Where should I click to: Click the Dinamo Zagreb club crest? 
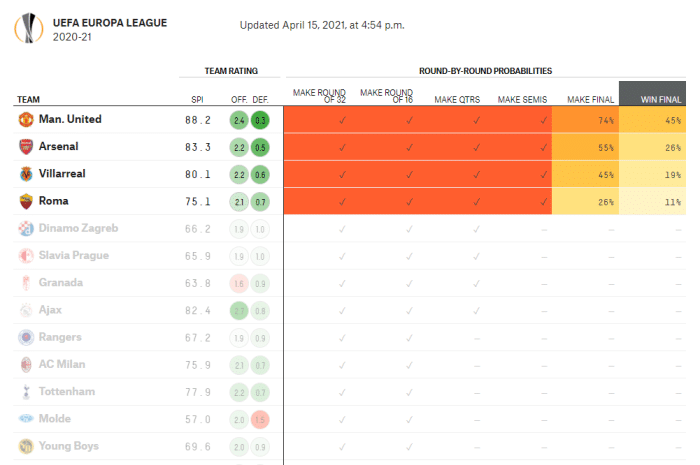[25, 228]
